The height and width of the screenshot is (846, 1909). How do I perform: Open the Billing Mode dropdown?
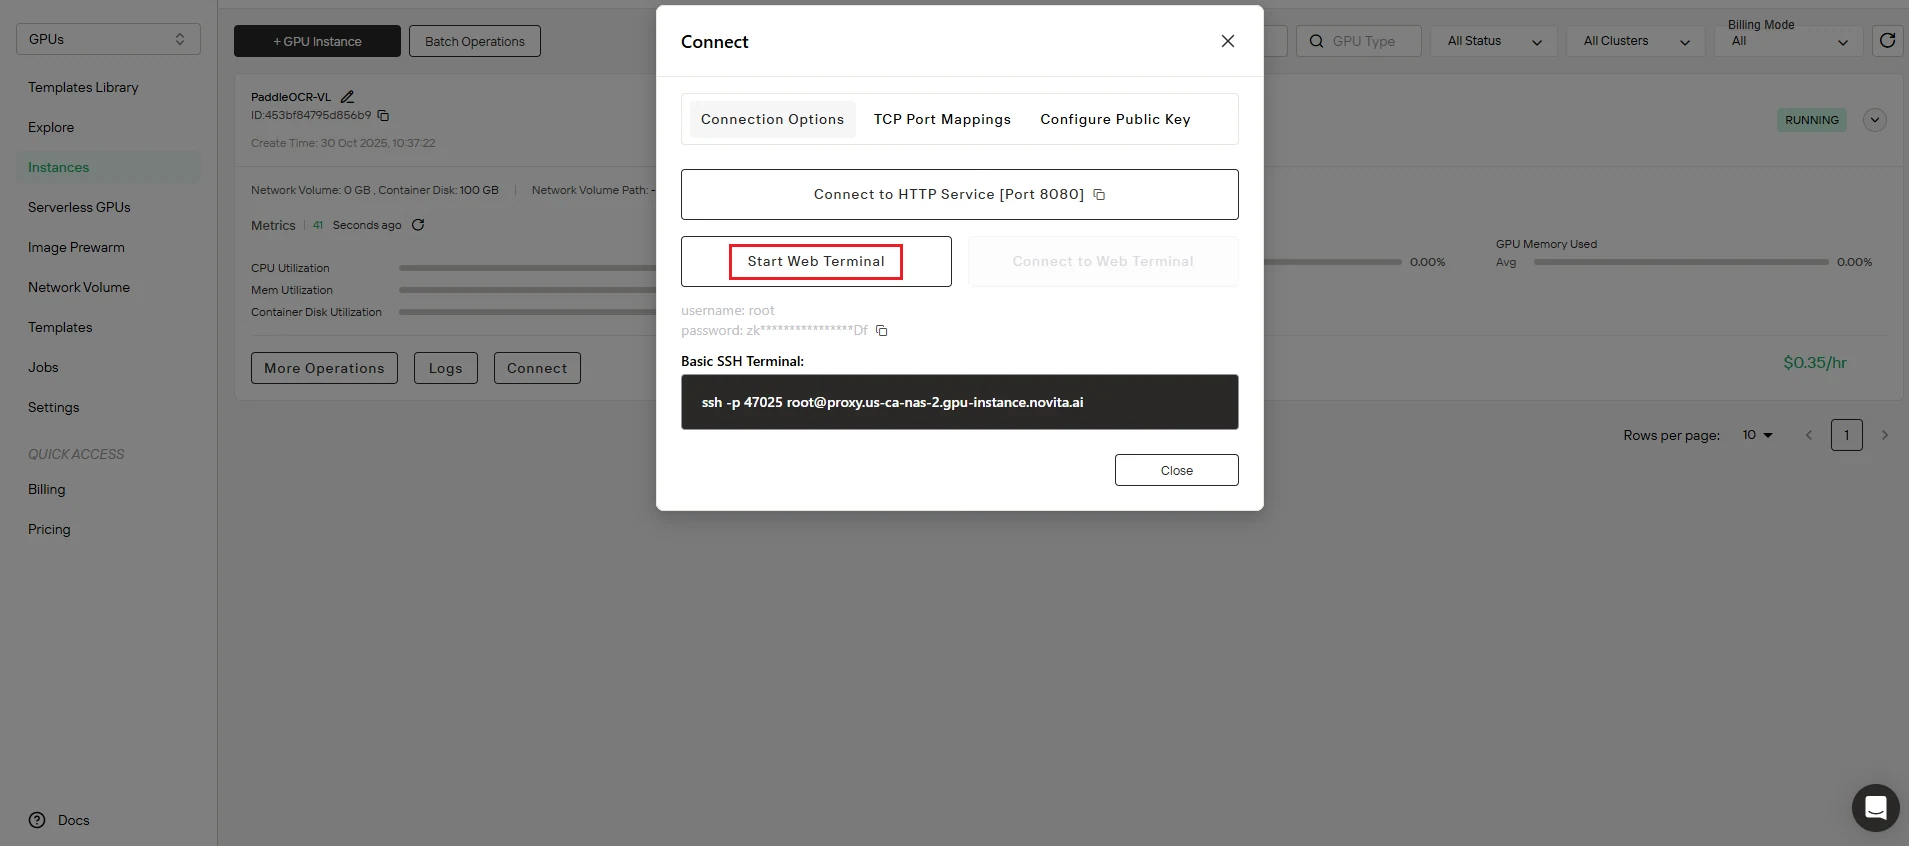pos(1789,41)
